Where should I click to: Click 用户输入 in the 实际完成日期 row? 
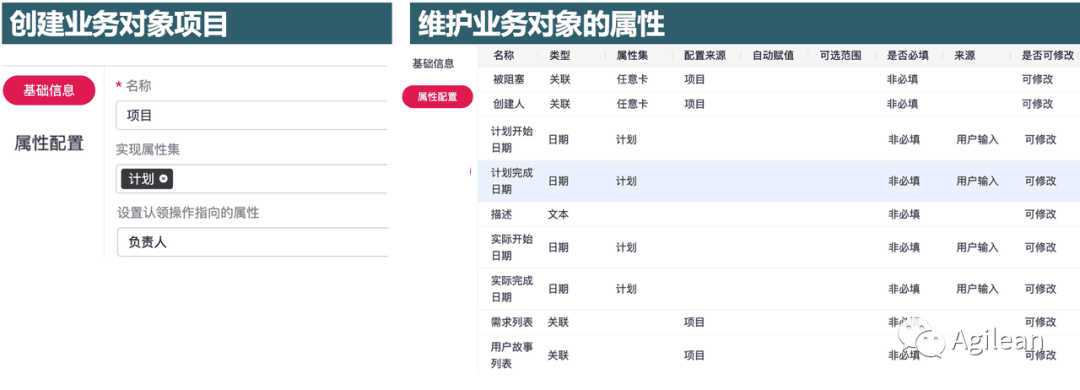(977, 289)
